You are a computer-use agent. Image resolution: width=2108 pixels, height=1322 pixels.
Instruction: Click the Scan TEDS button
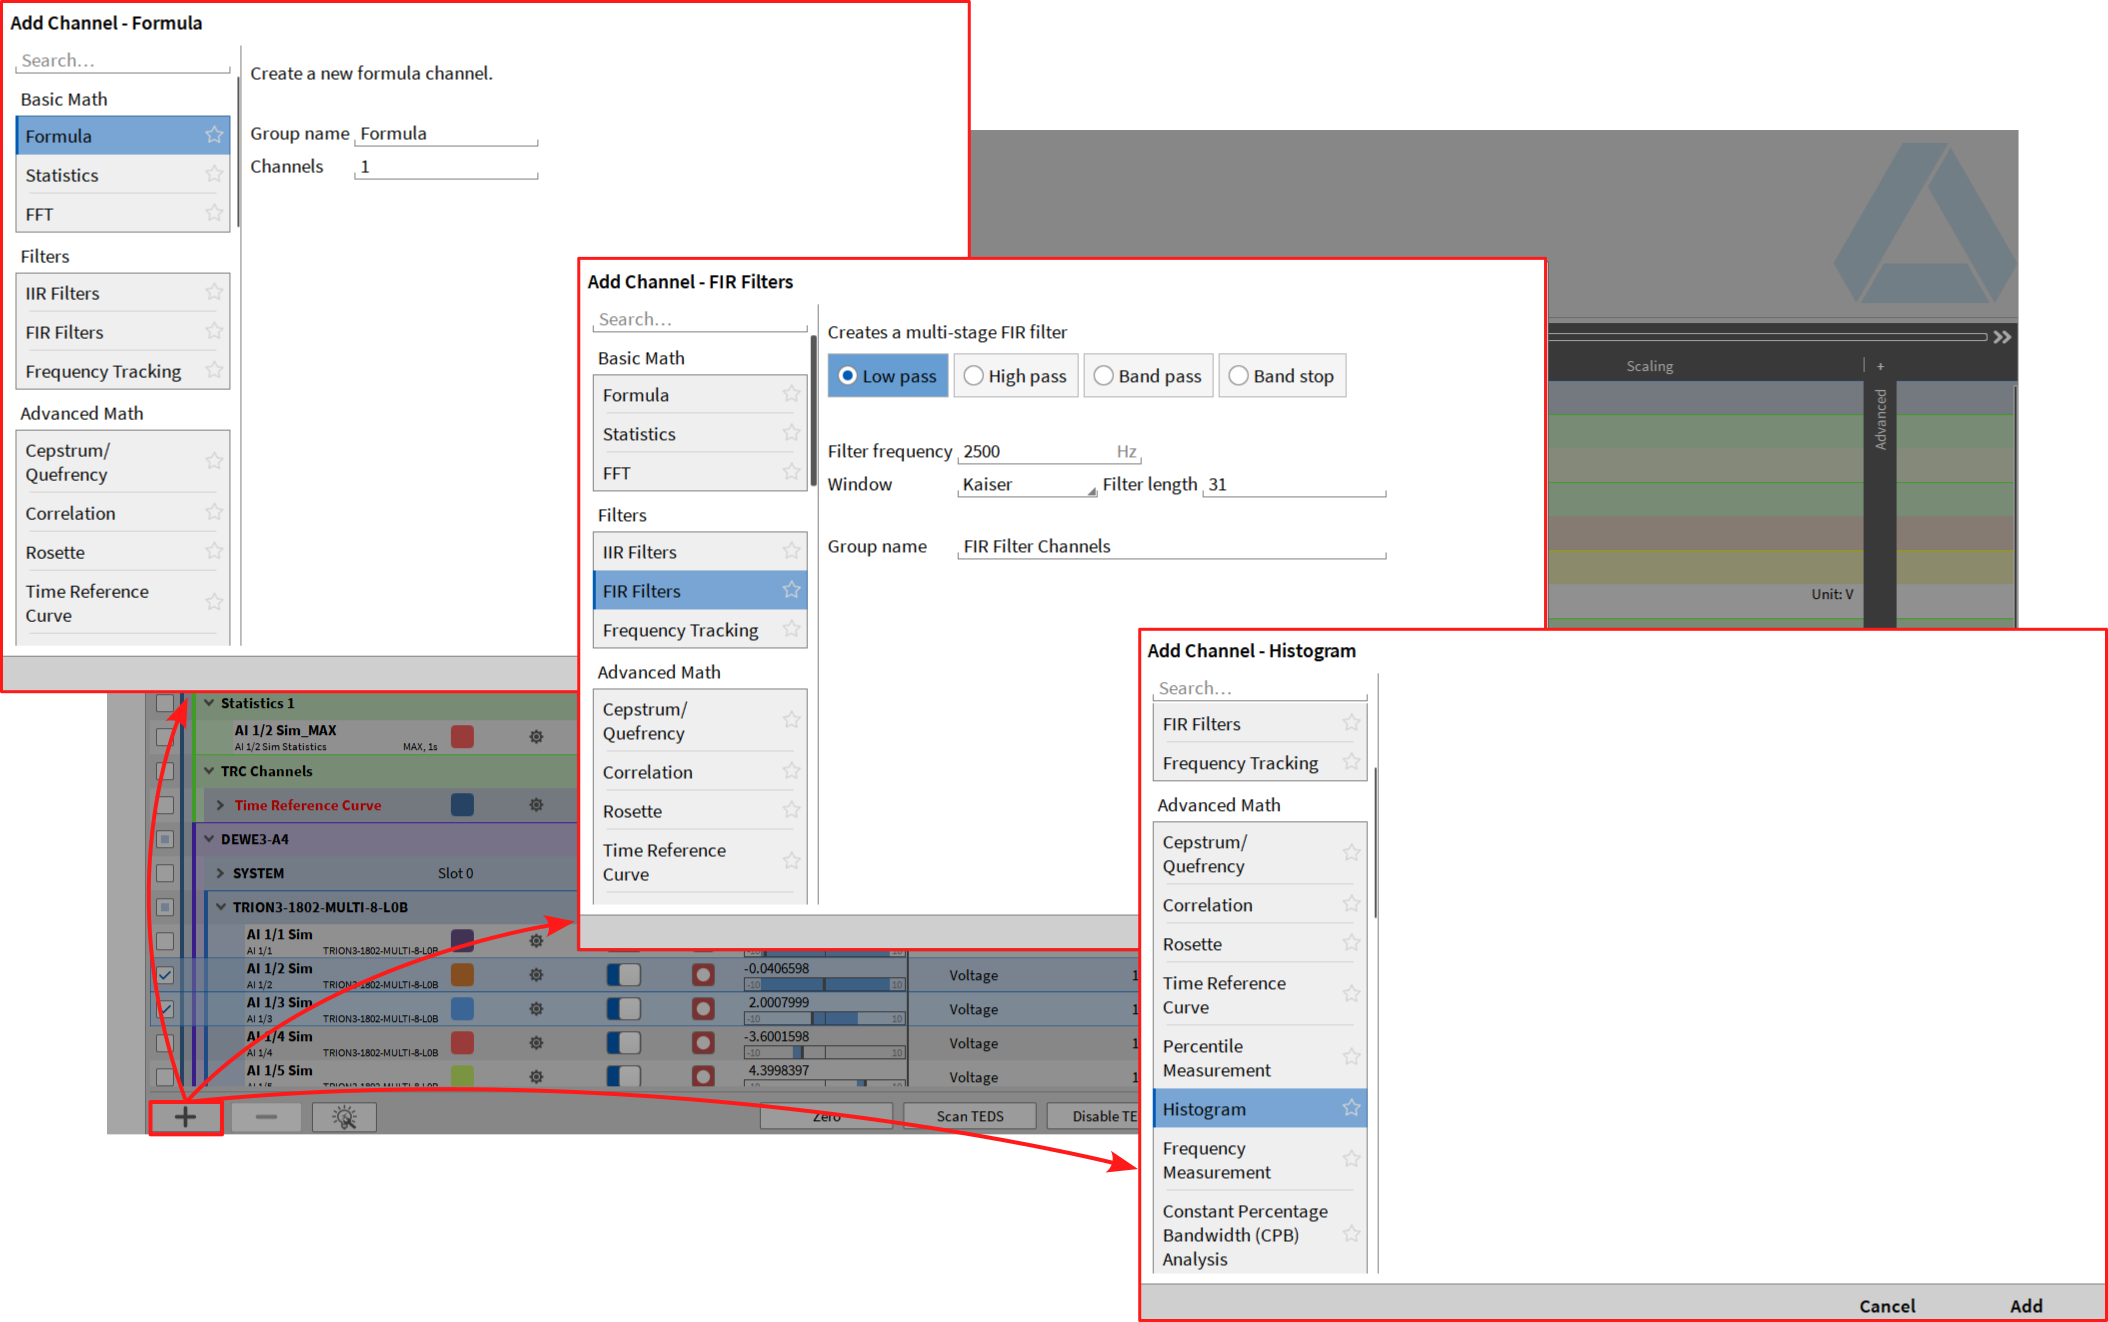tap(969, 1116)
